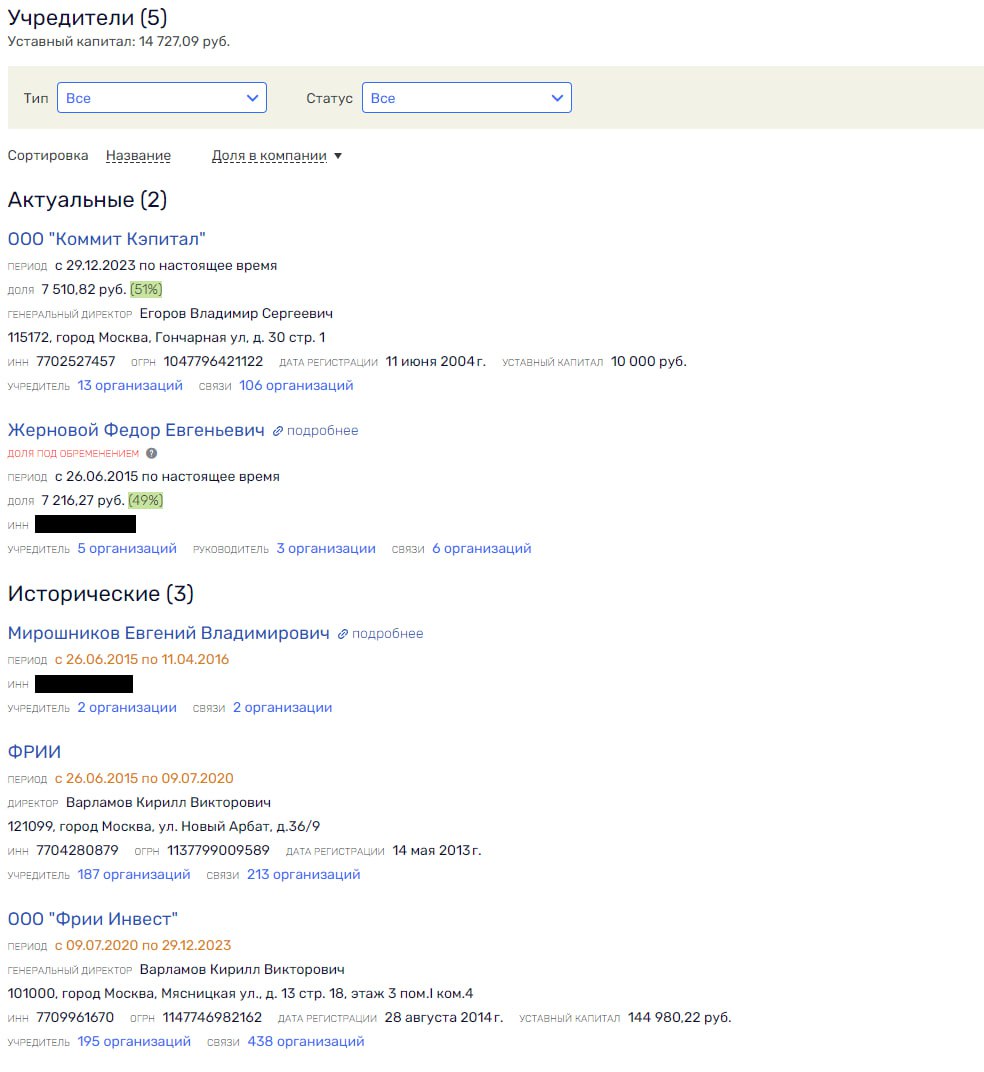This screenshot has height=1072, width=984.
Task: Click the уставный капитал 144 980,22 руб. value
Action: coord(679,1017)
